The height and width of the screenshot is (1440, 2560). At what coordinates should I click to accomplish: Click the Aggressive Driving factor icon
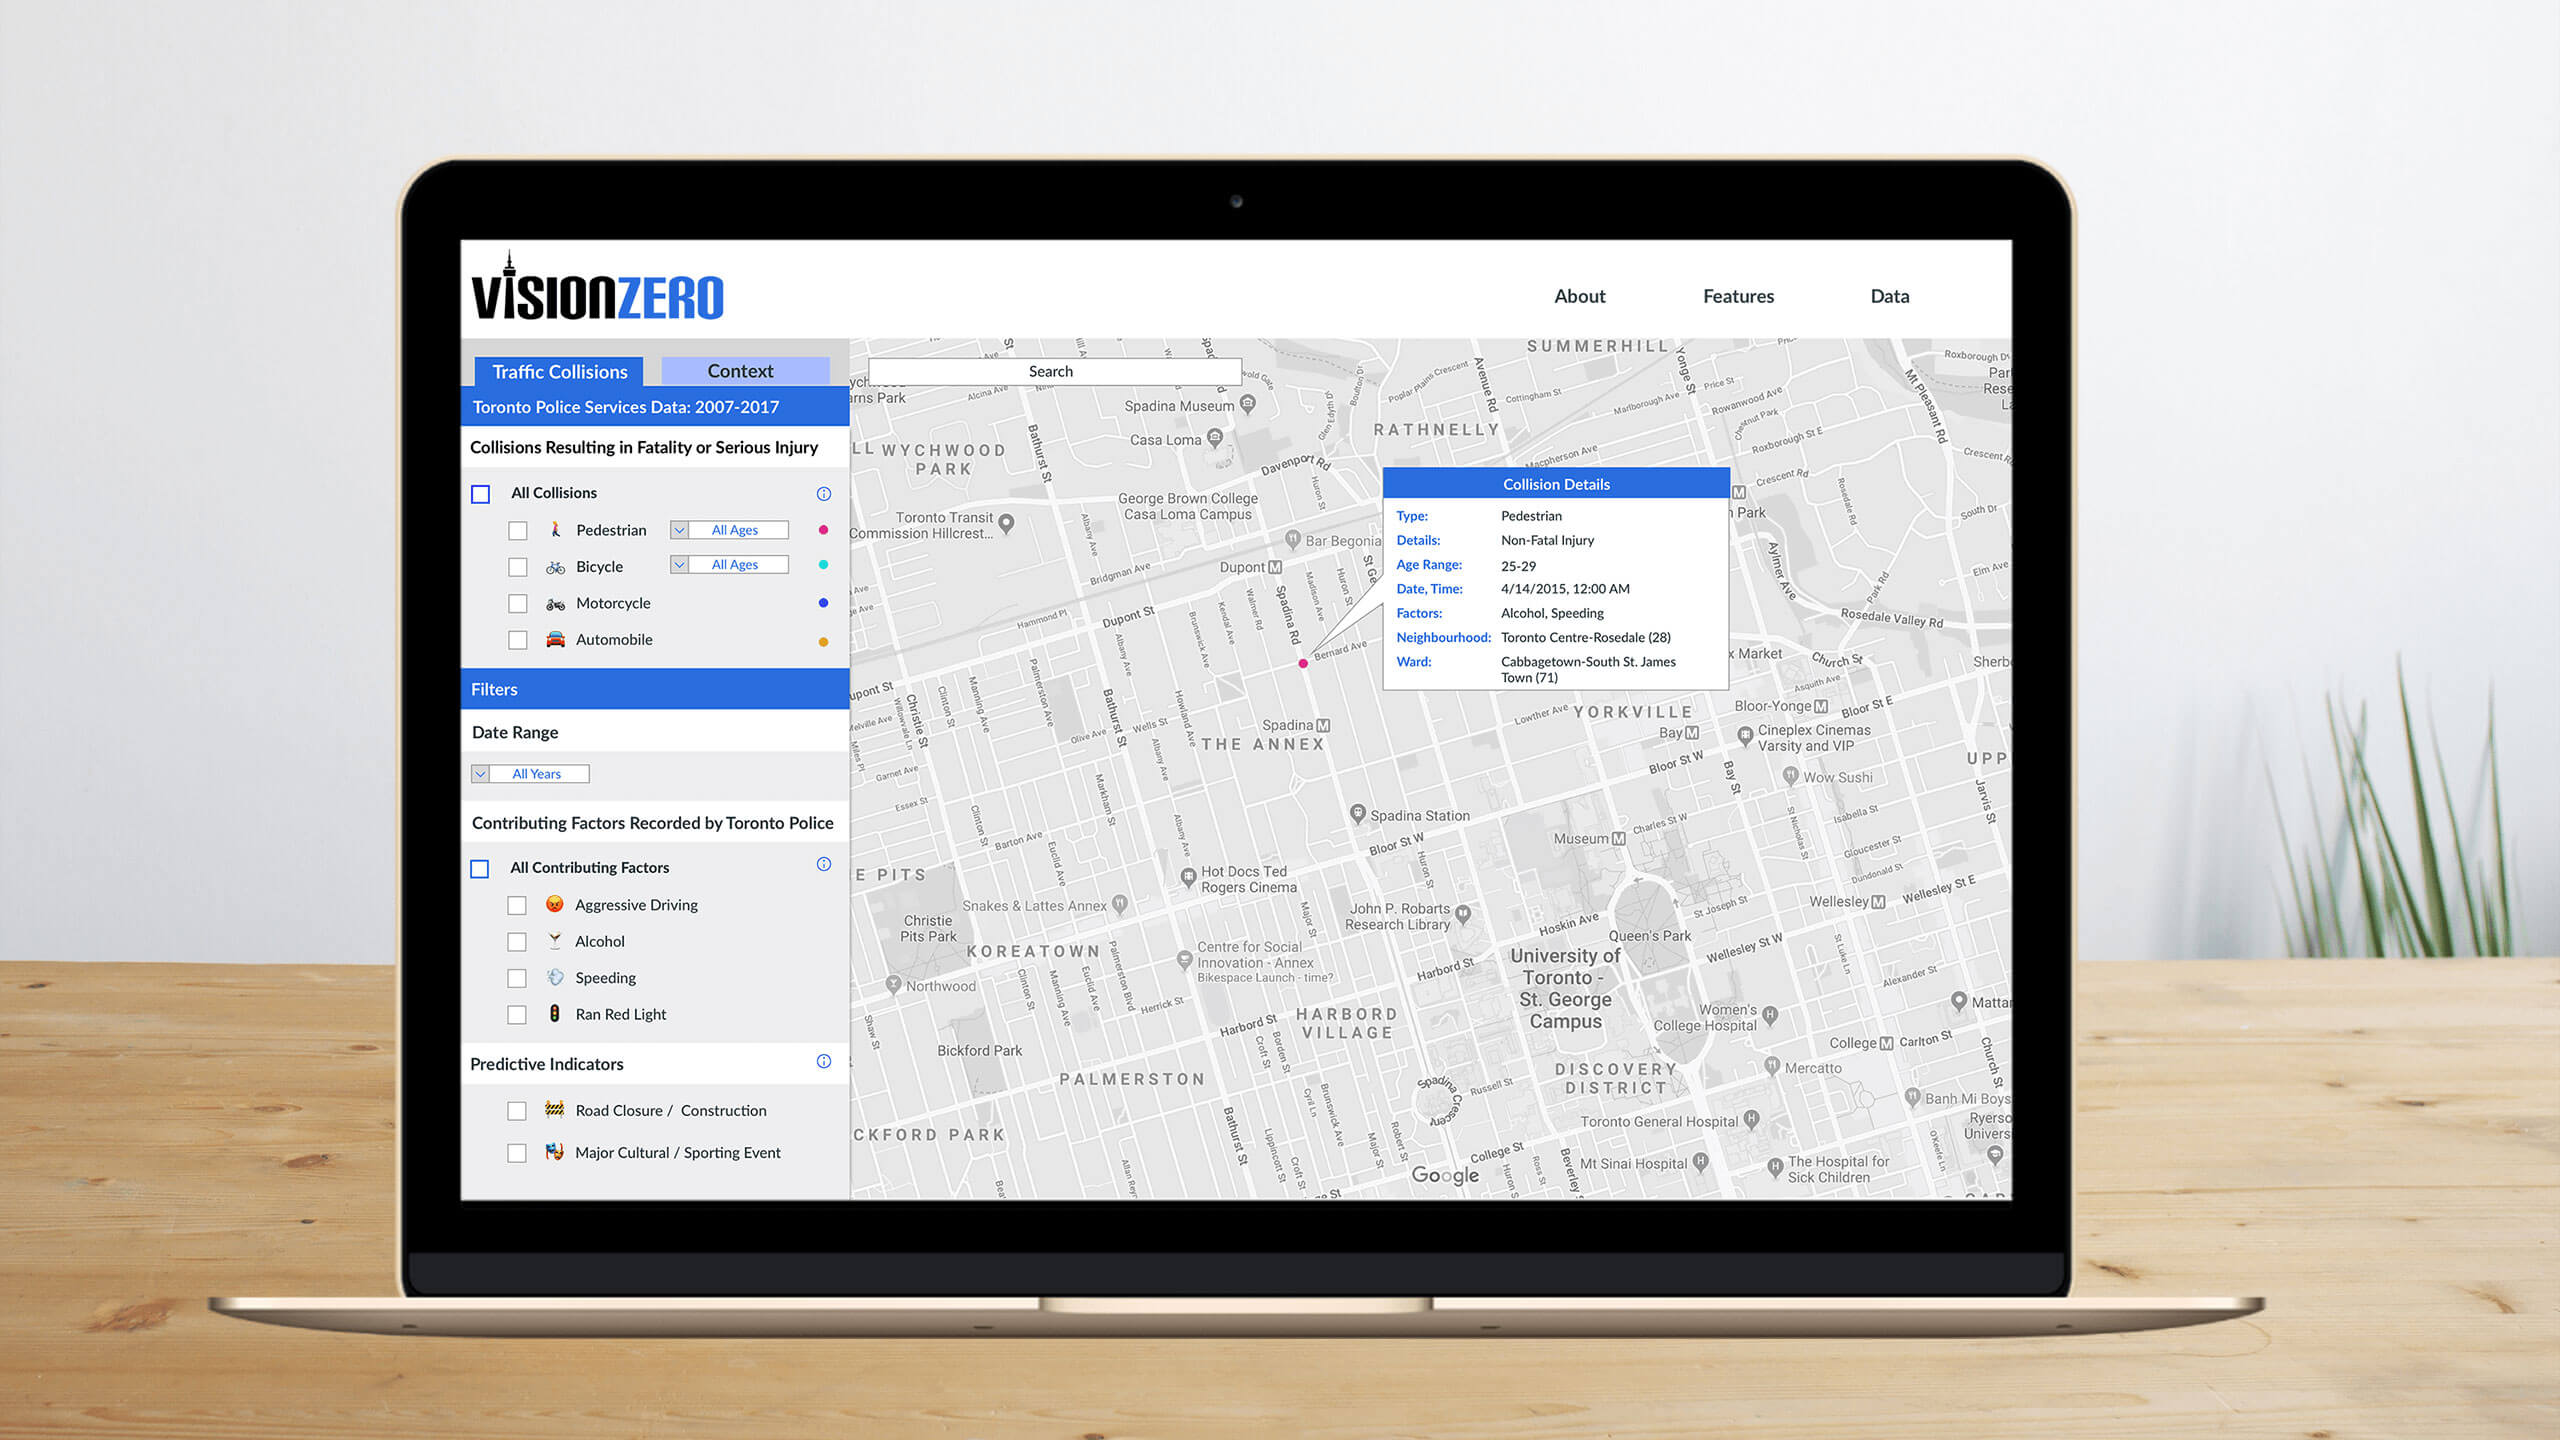[556, 902]
